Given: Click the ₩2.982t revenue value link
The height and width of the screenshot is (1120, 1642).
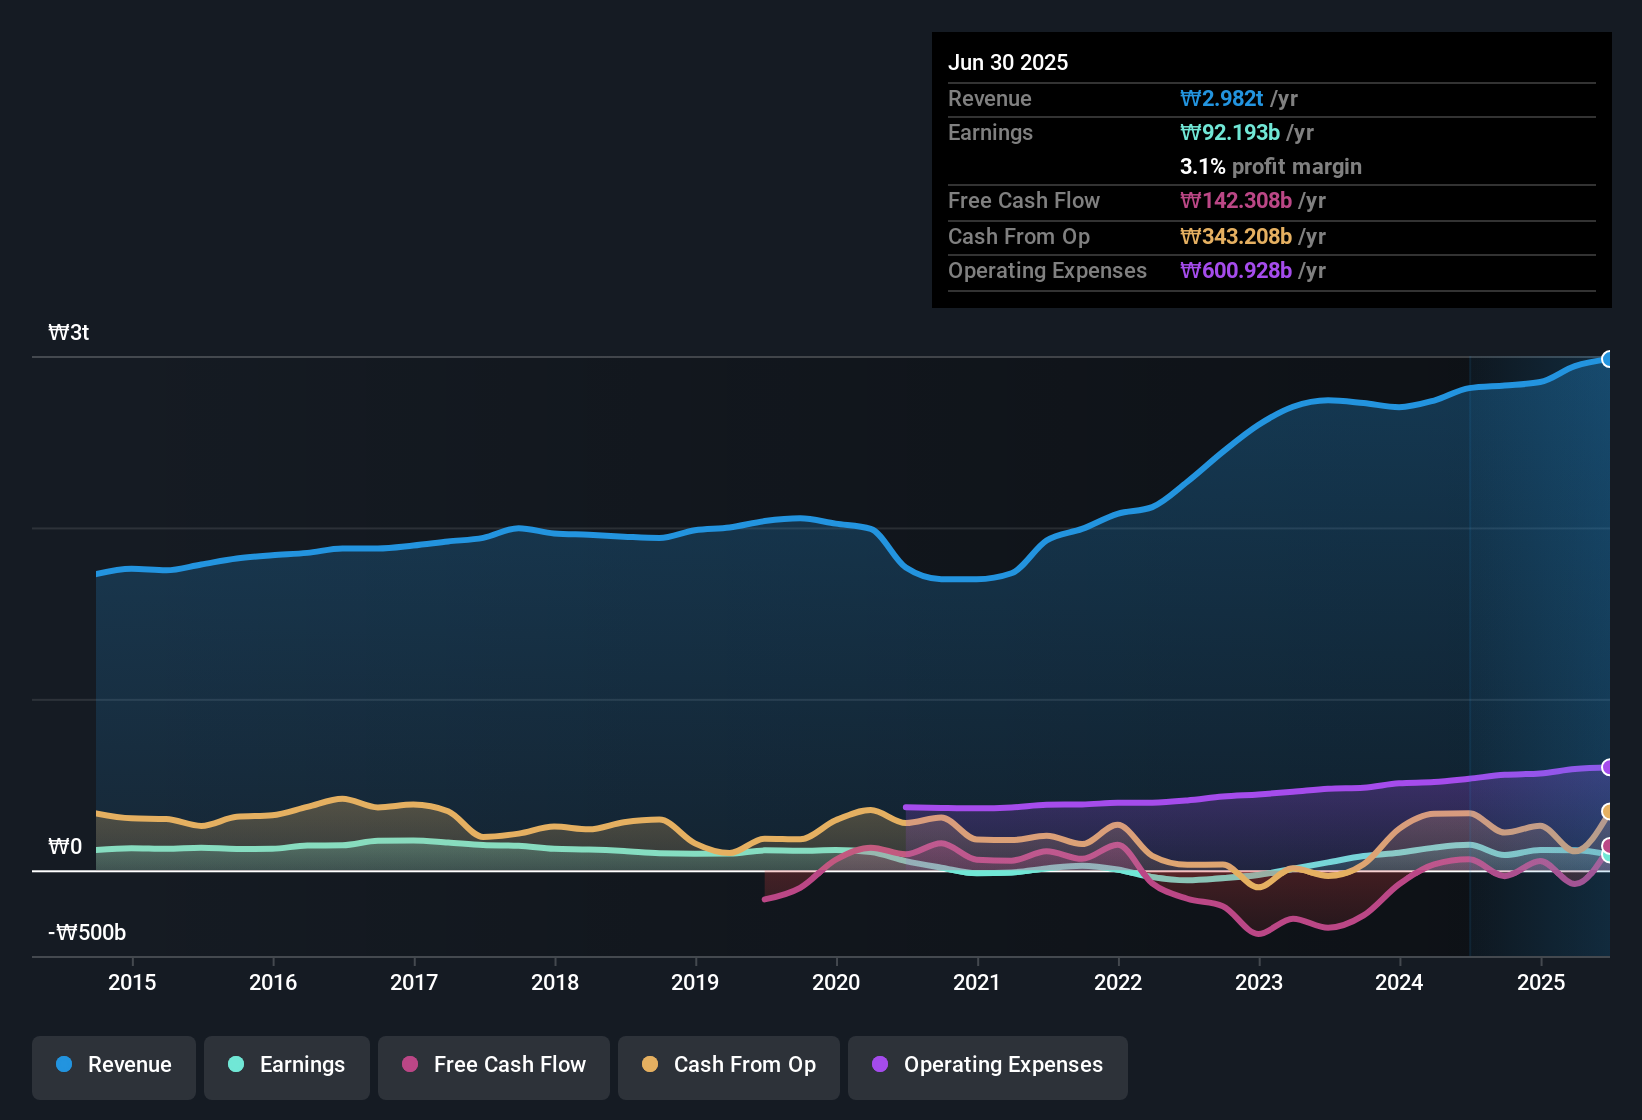Looking at the screenshot, I should click(1222, 98).
